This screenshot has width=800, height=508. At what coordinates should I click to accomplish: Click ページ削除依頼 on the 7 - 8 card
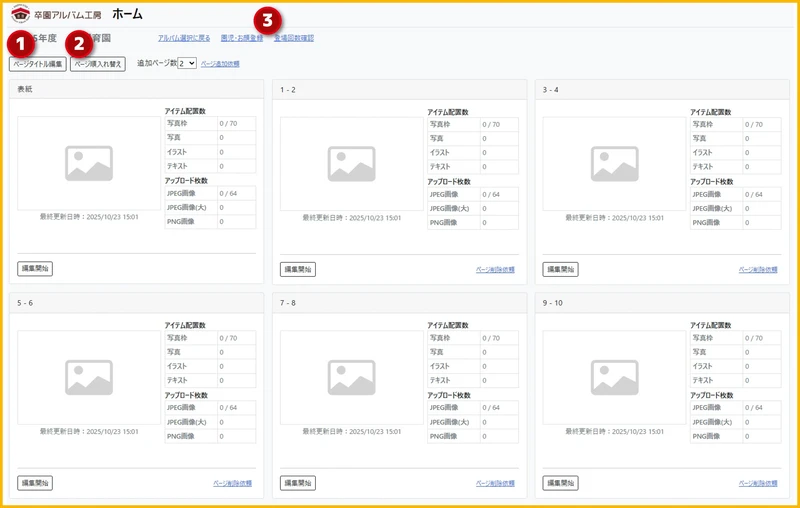click(x=495, y=484)
